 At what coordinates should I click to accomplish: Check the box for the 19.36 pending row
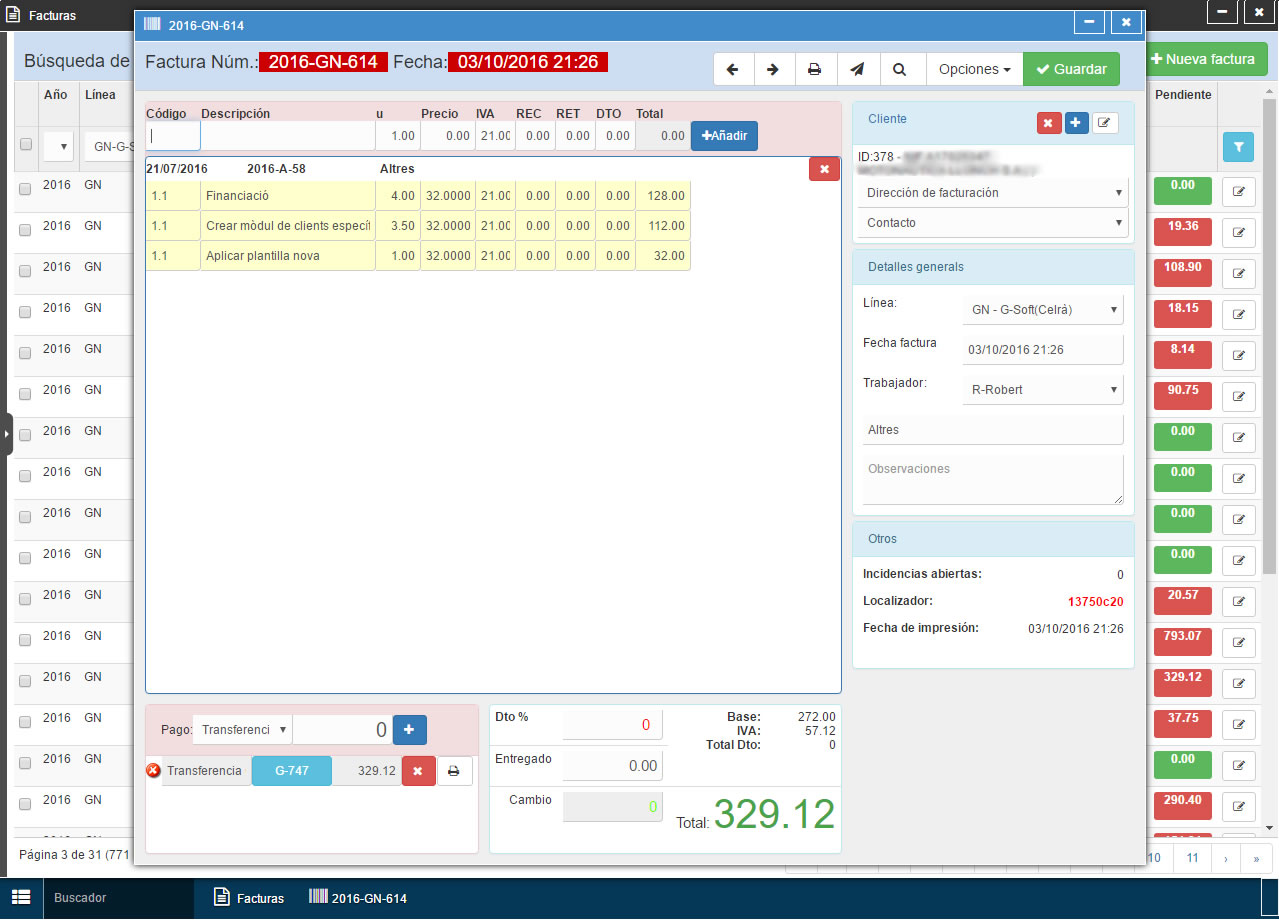tap(25, 228)
